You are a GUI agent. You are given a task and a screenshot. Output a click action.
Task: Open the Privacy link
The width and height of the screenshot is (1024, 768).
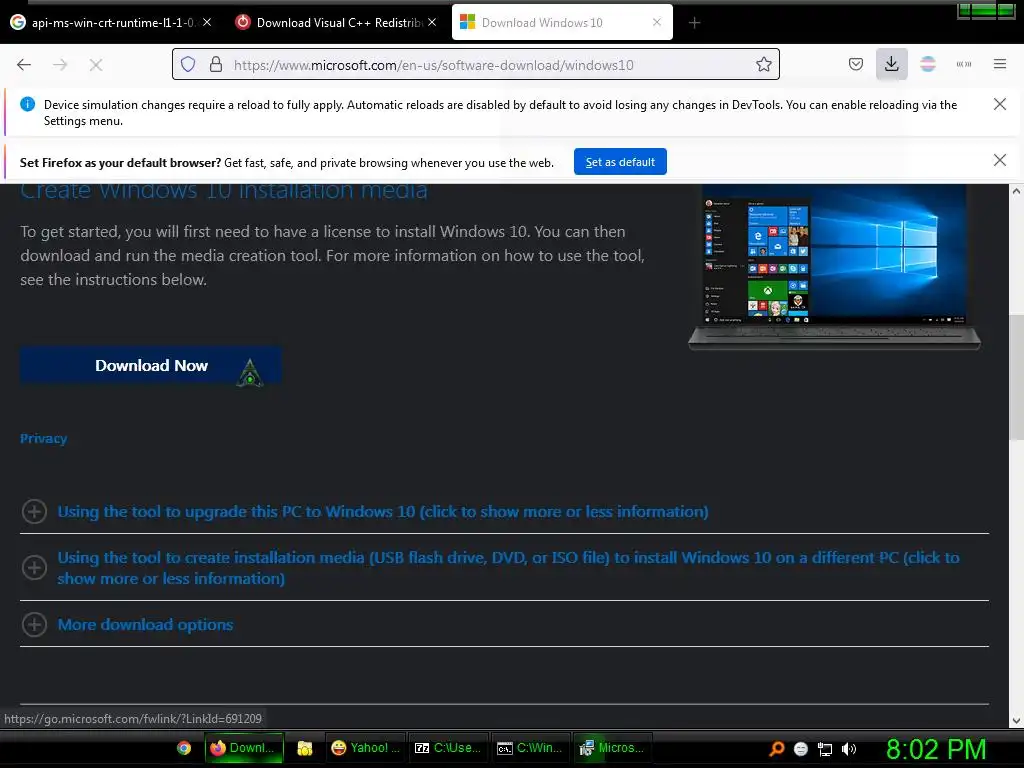(43, 438)
